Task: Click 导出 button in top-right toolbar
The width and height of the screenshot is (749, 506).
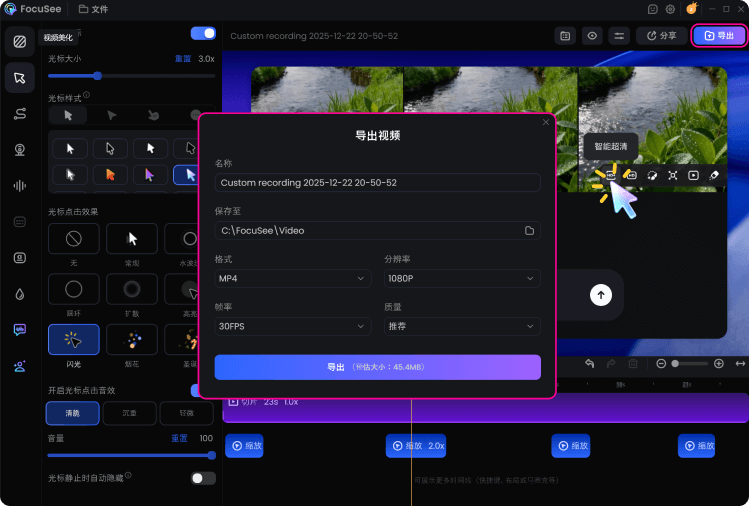Action: point(719,36)
